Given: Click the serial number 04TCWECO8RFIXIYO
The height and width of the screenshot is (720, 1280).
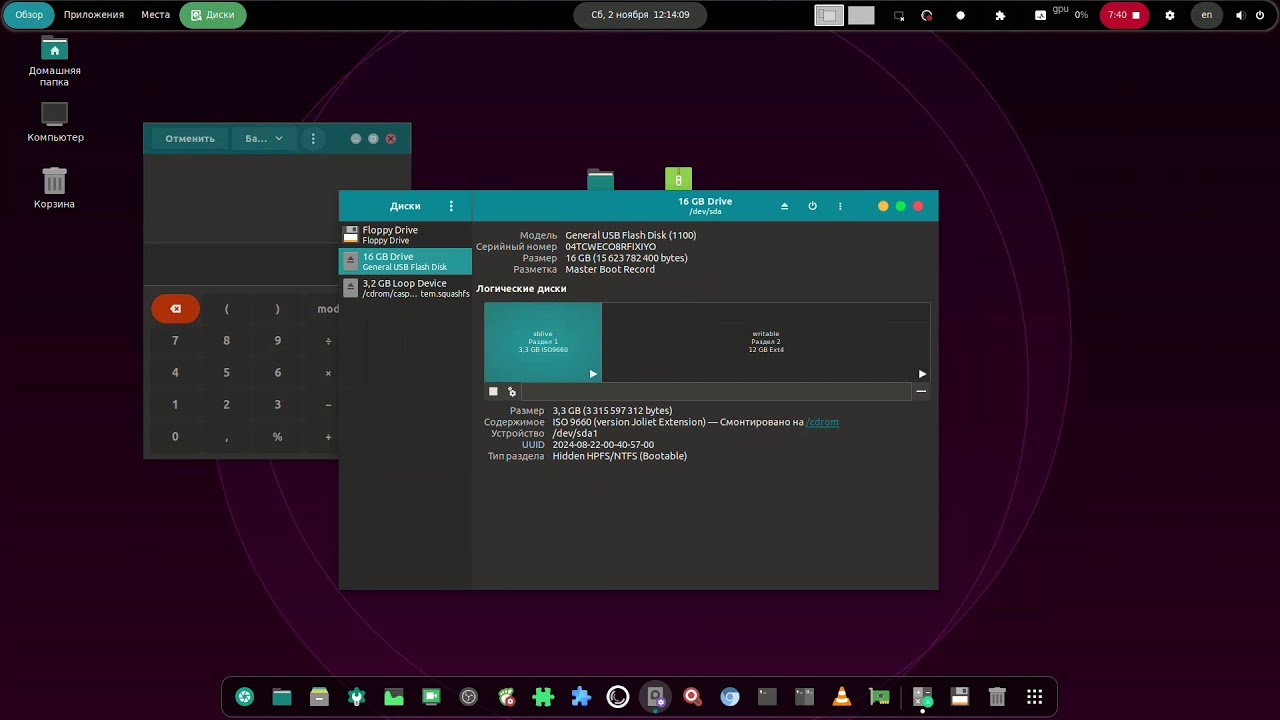Looking at the screenshot, I should click(610, 247).
